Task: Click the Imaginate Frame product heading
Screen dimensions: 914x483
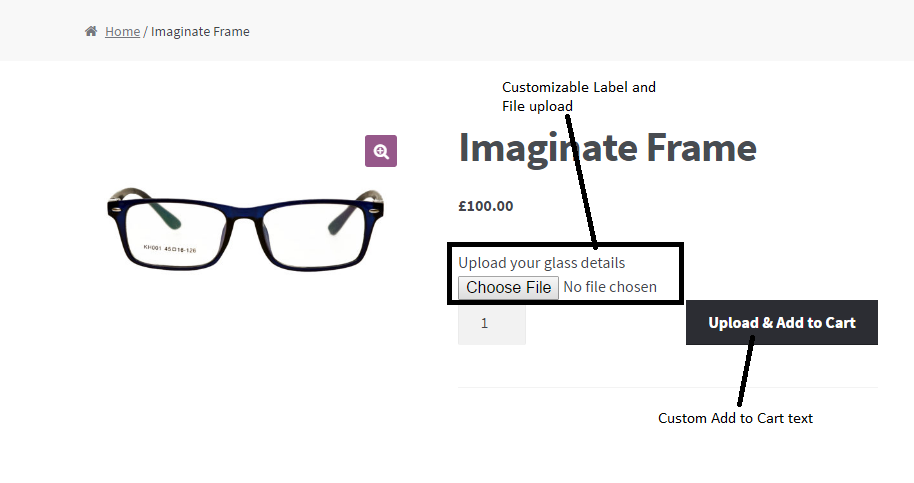Action: [x=607, y=149]
